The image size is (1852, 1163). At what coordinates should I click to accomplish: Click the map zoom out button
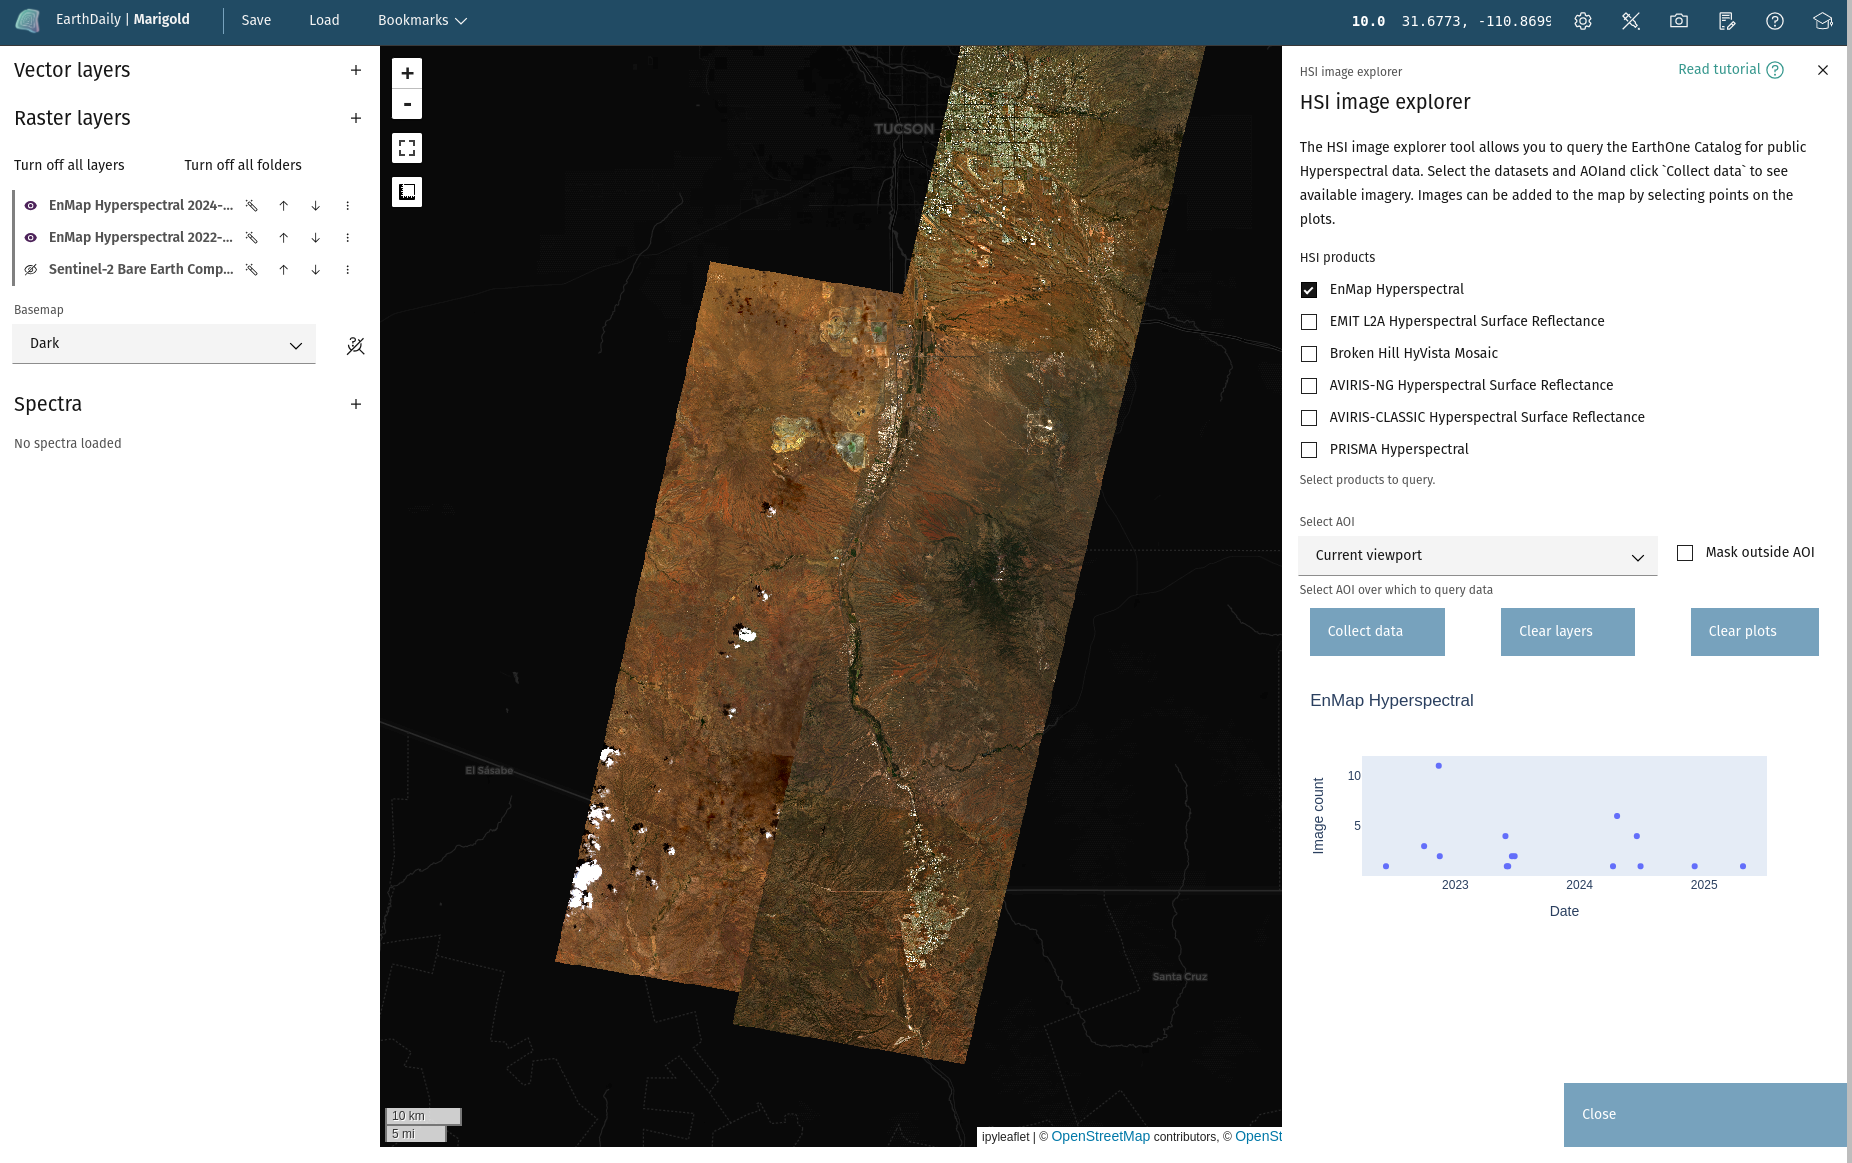[407, 104]
